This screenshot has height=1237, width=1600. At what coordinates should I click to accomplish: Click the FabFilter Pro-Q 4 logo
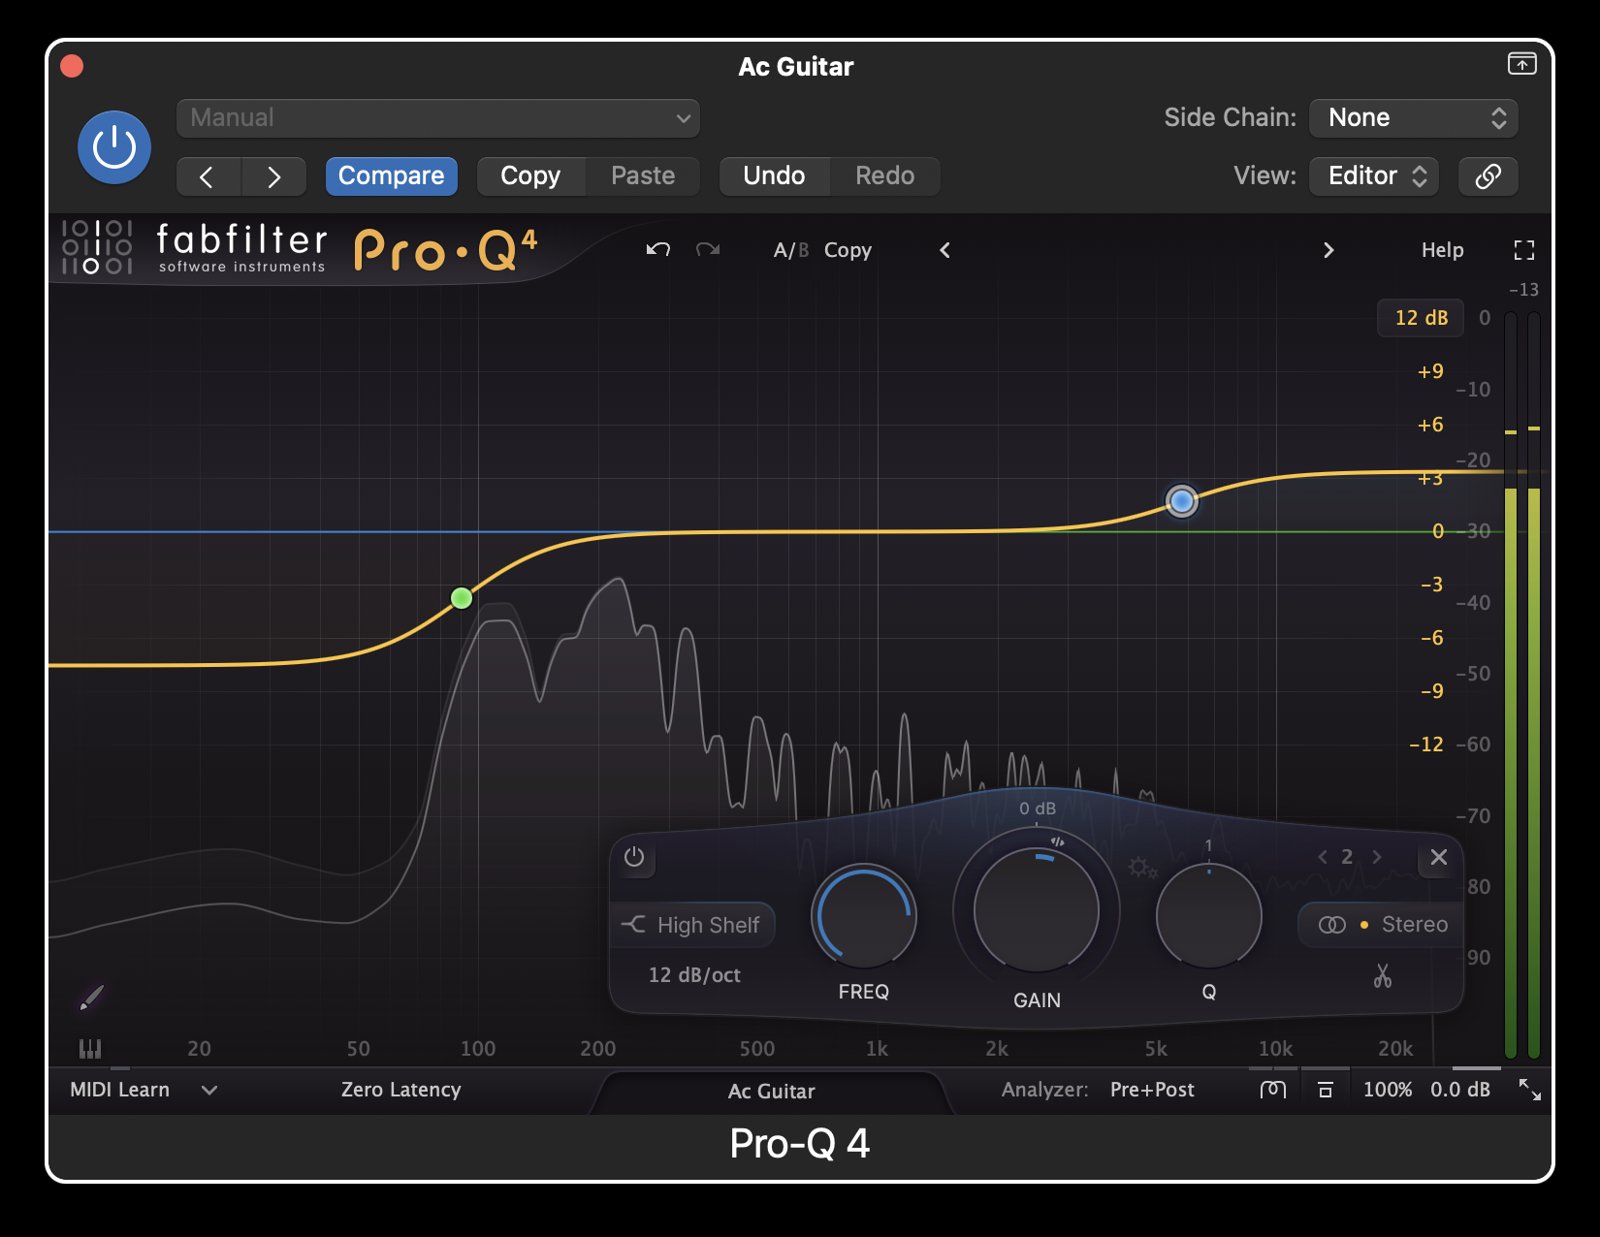coord(445,250)
